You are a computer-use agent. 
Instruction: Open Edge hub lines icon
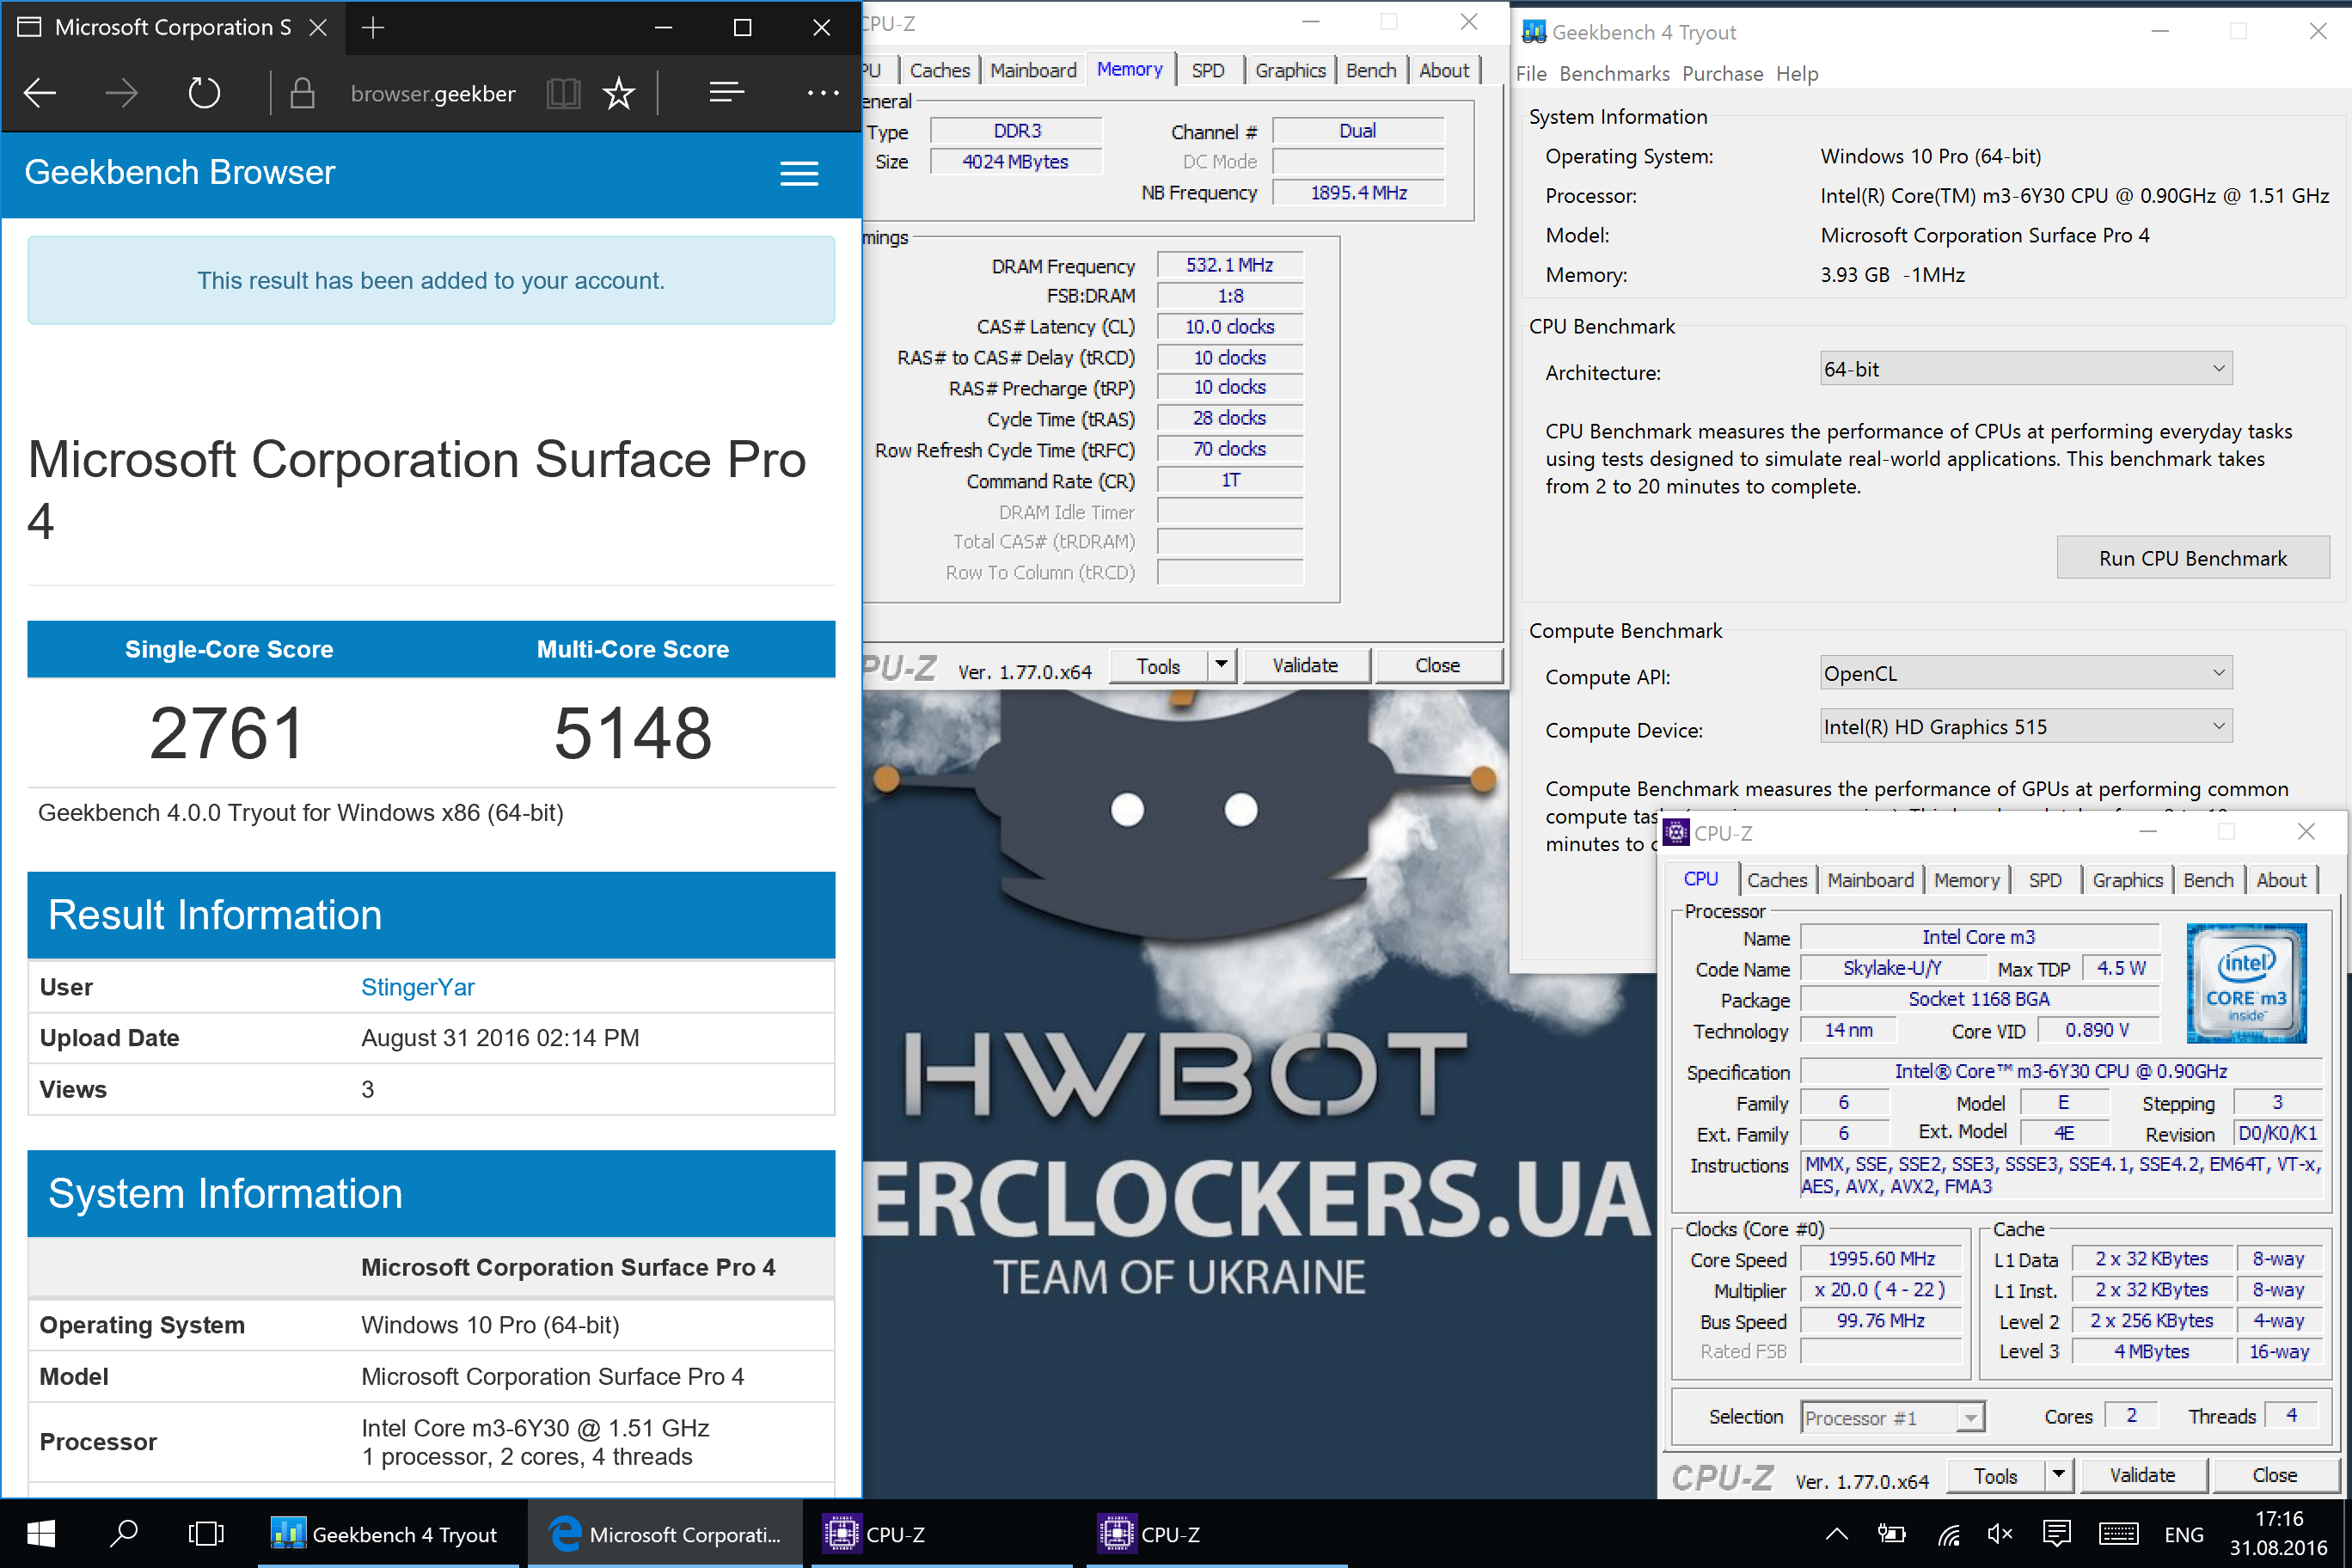tap(726, 93)
